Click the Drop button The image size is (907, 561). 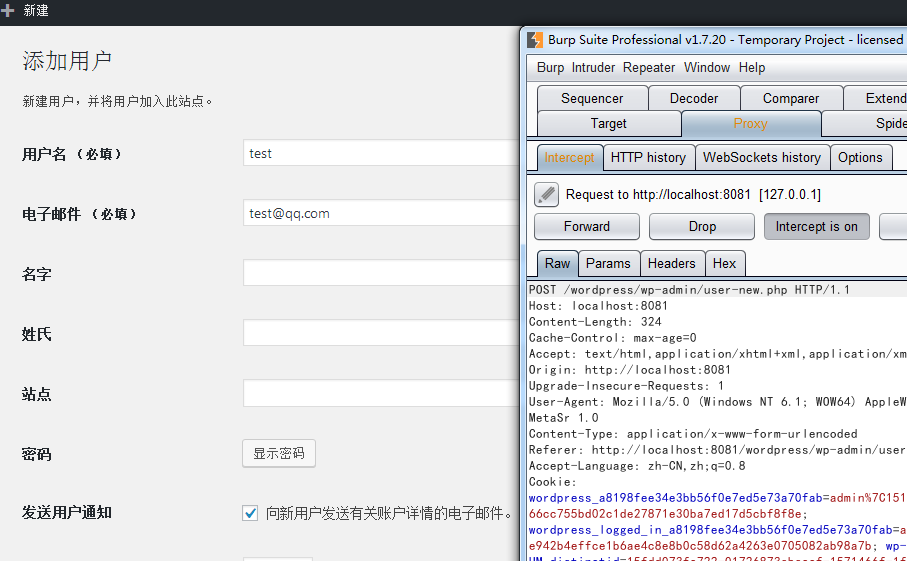(702, 227)
